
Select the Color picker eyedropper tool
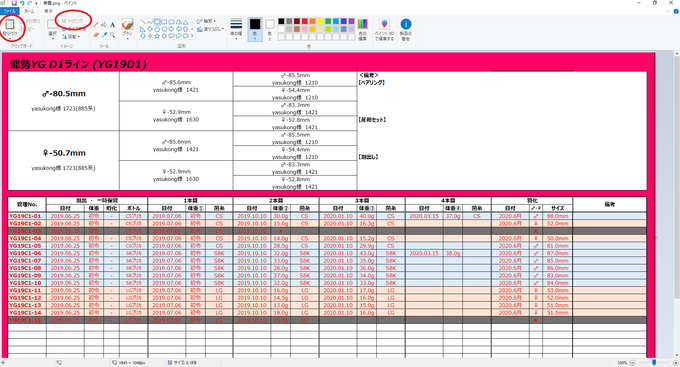point(104,35)
